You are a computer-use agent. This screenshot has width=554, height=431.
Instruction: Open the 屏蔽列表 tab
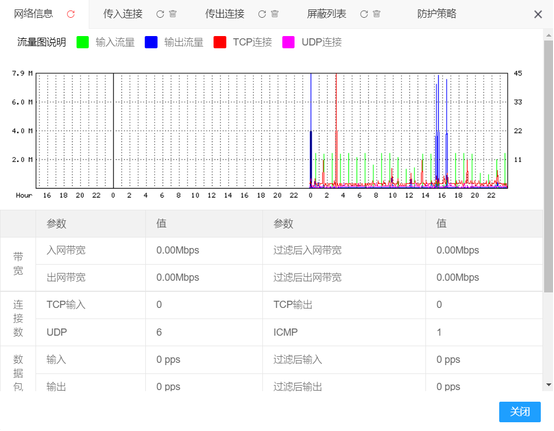[x=326, y=14]
